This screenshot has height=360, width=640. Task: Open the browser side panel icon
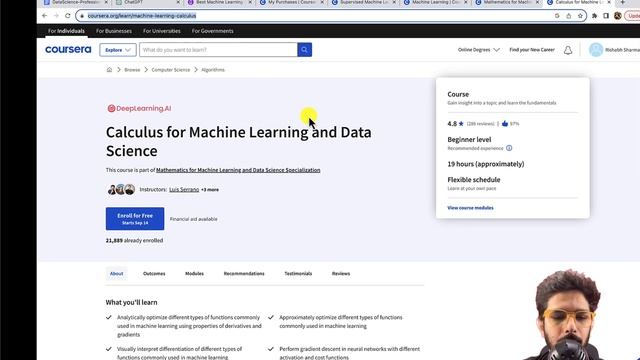click(606, 16)
